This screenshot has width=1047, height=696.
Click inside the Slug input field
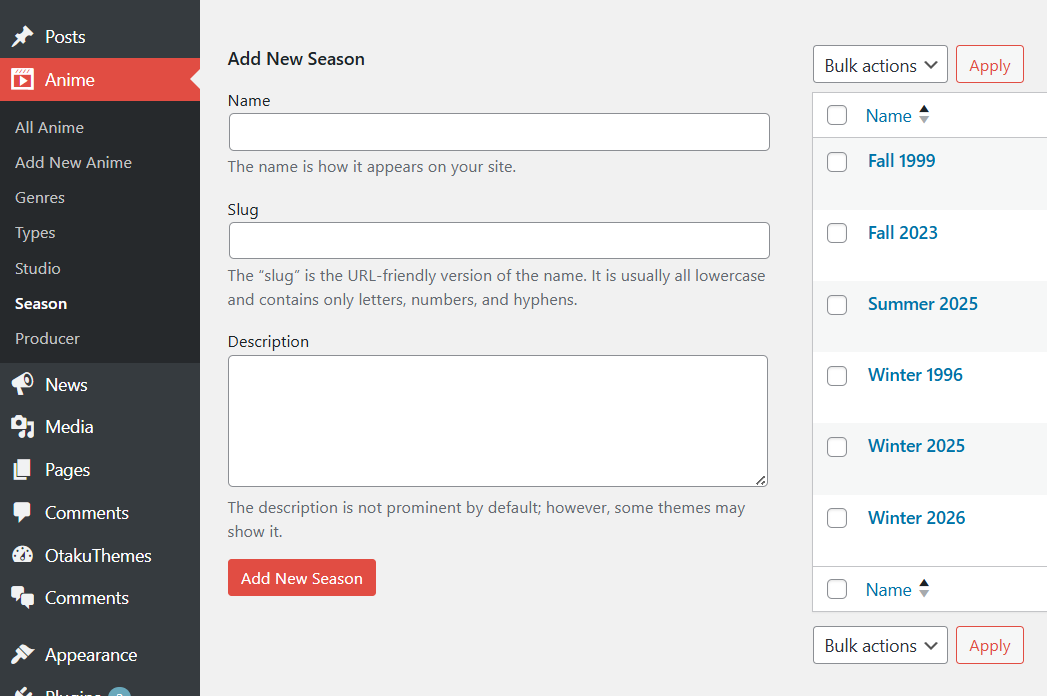click(498, 240)
